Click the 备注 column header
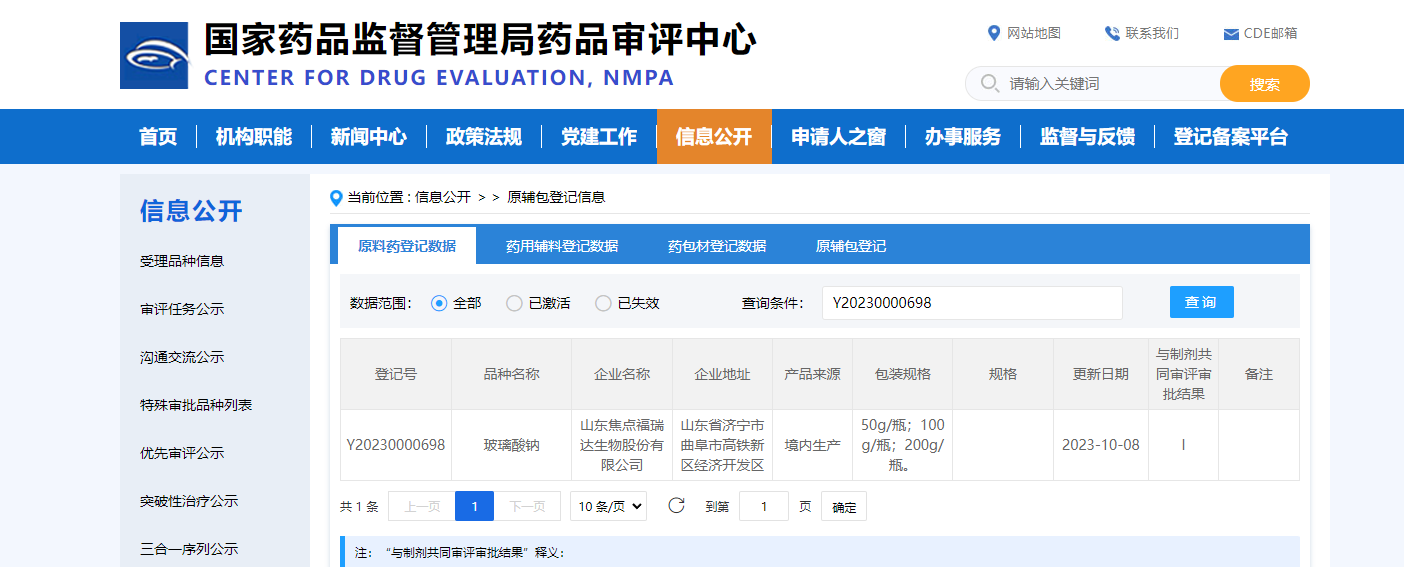This screenshot has height=567, width=1404. pos(1259,374)
